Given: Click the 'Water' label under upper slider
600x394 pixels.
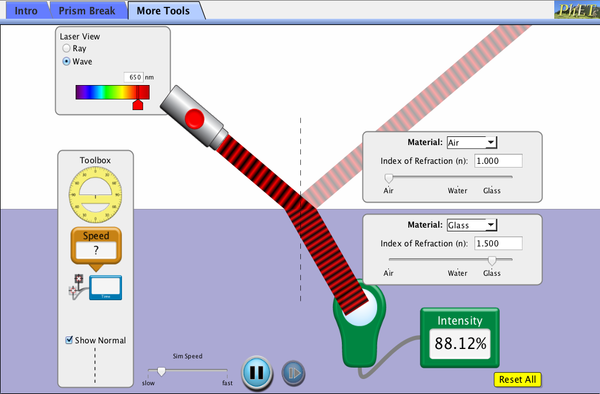Looking at the screenshot, I should [x=457, y=190].
